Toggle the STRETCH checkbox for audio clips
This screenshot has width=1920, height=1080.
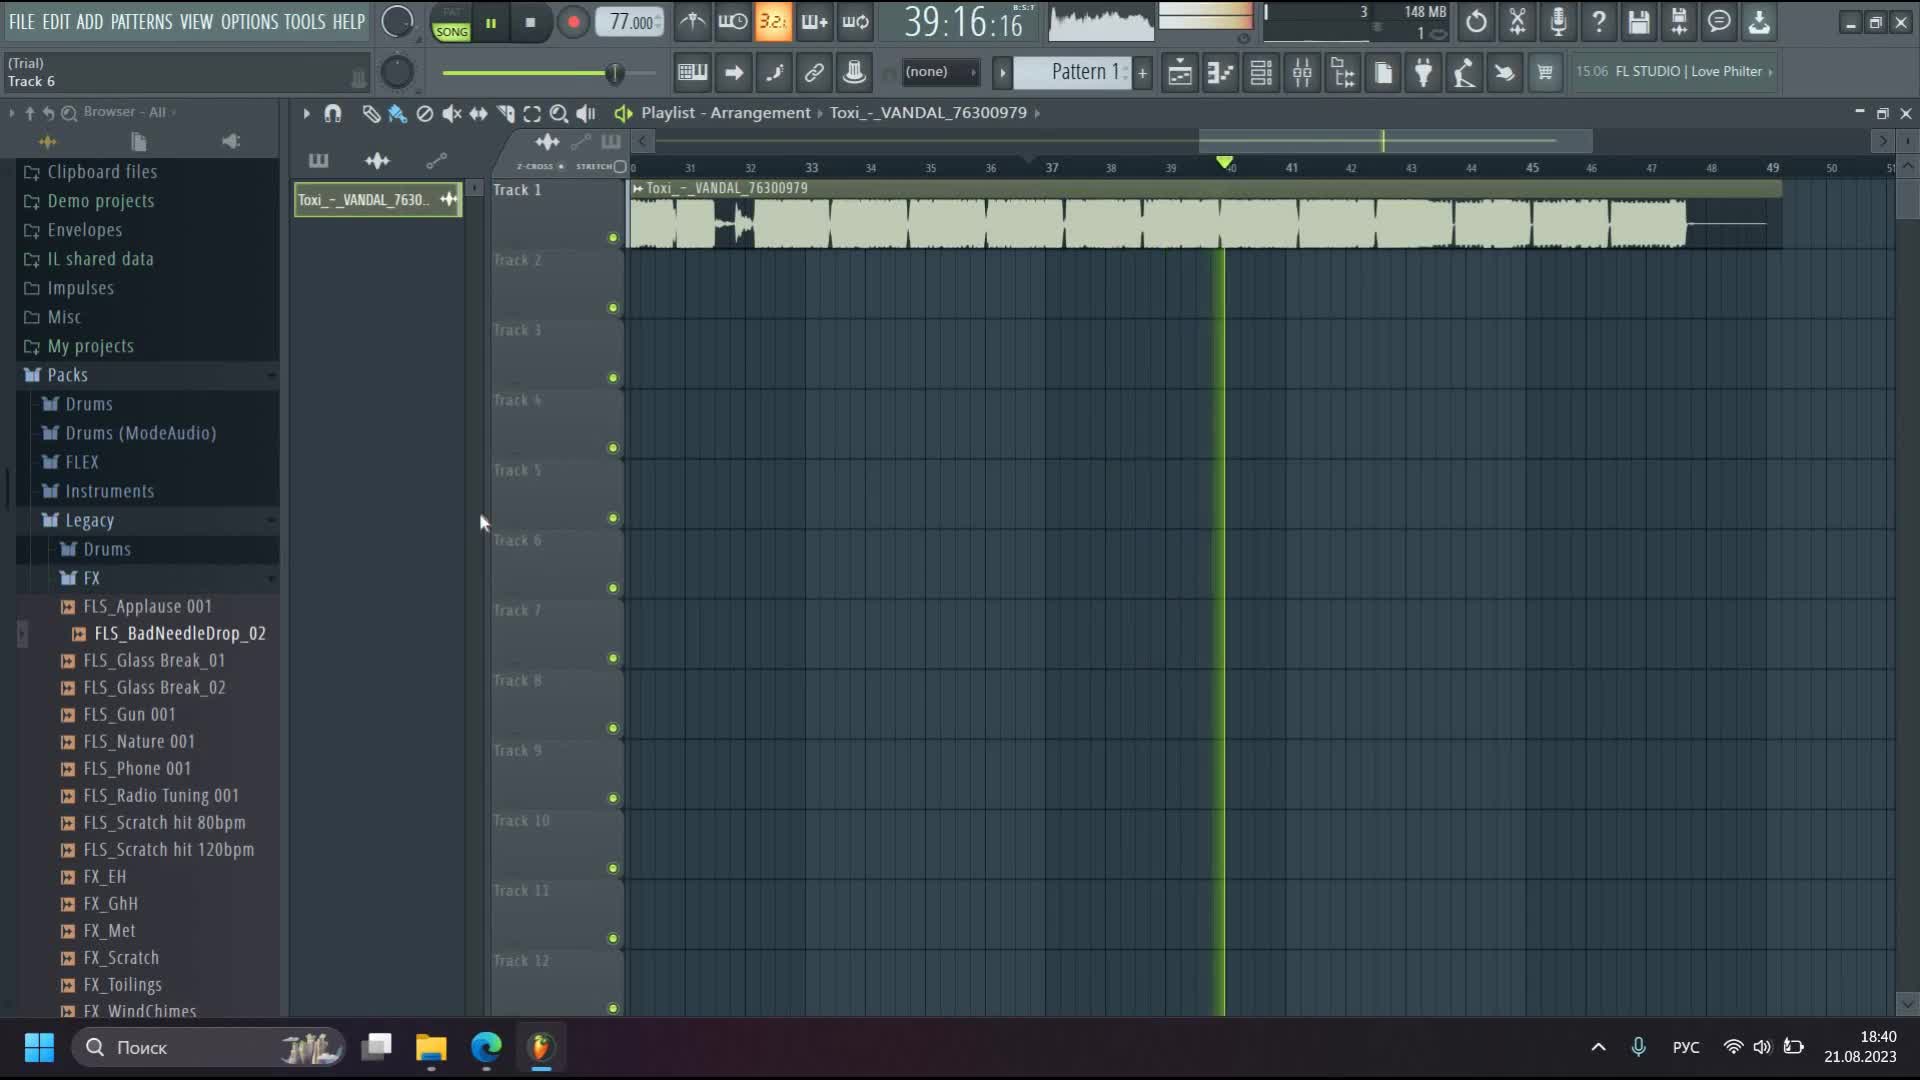[620, 166]
